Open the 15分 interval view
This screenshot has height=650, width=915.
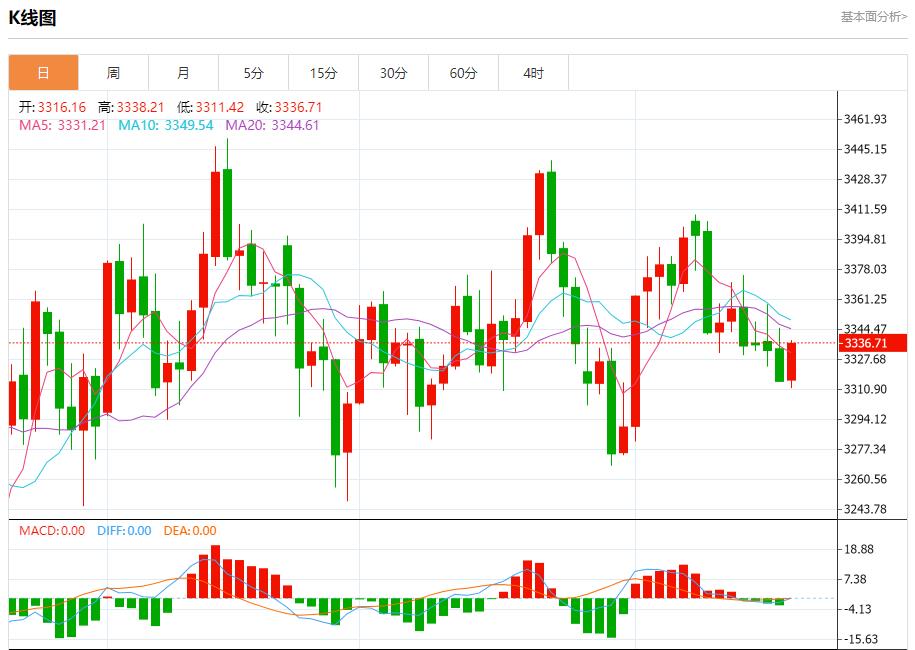coord(322,72)
